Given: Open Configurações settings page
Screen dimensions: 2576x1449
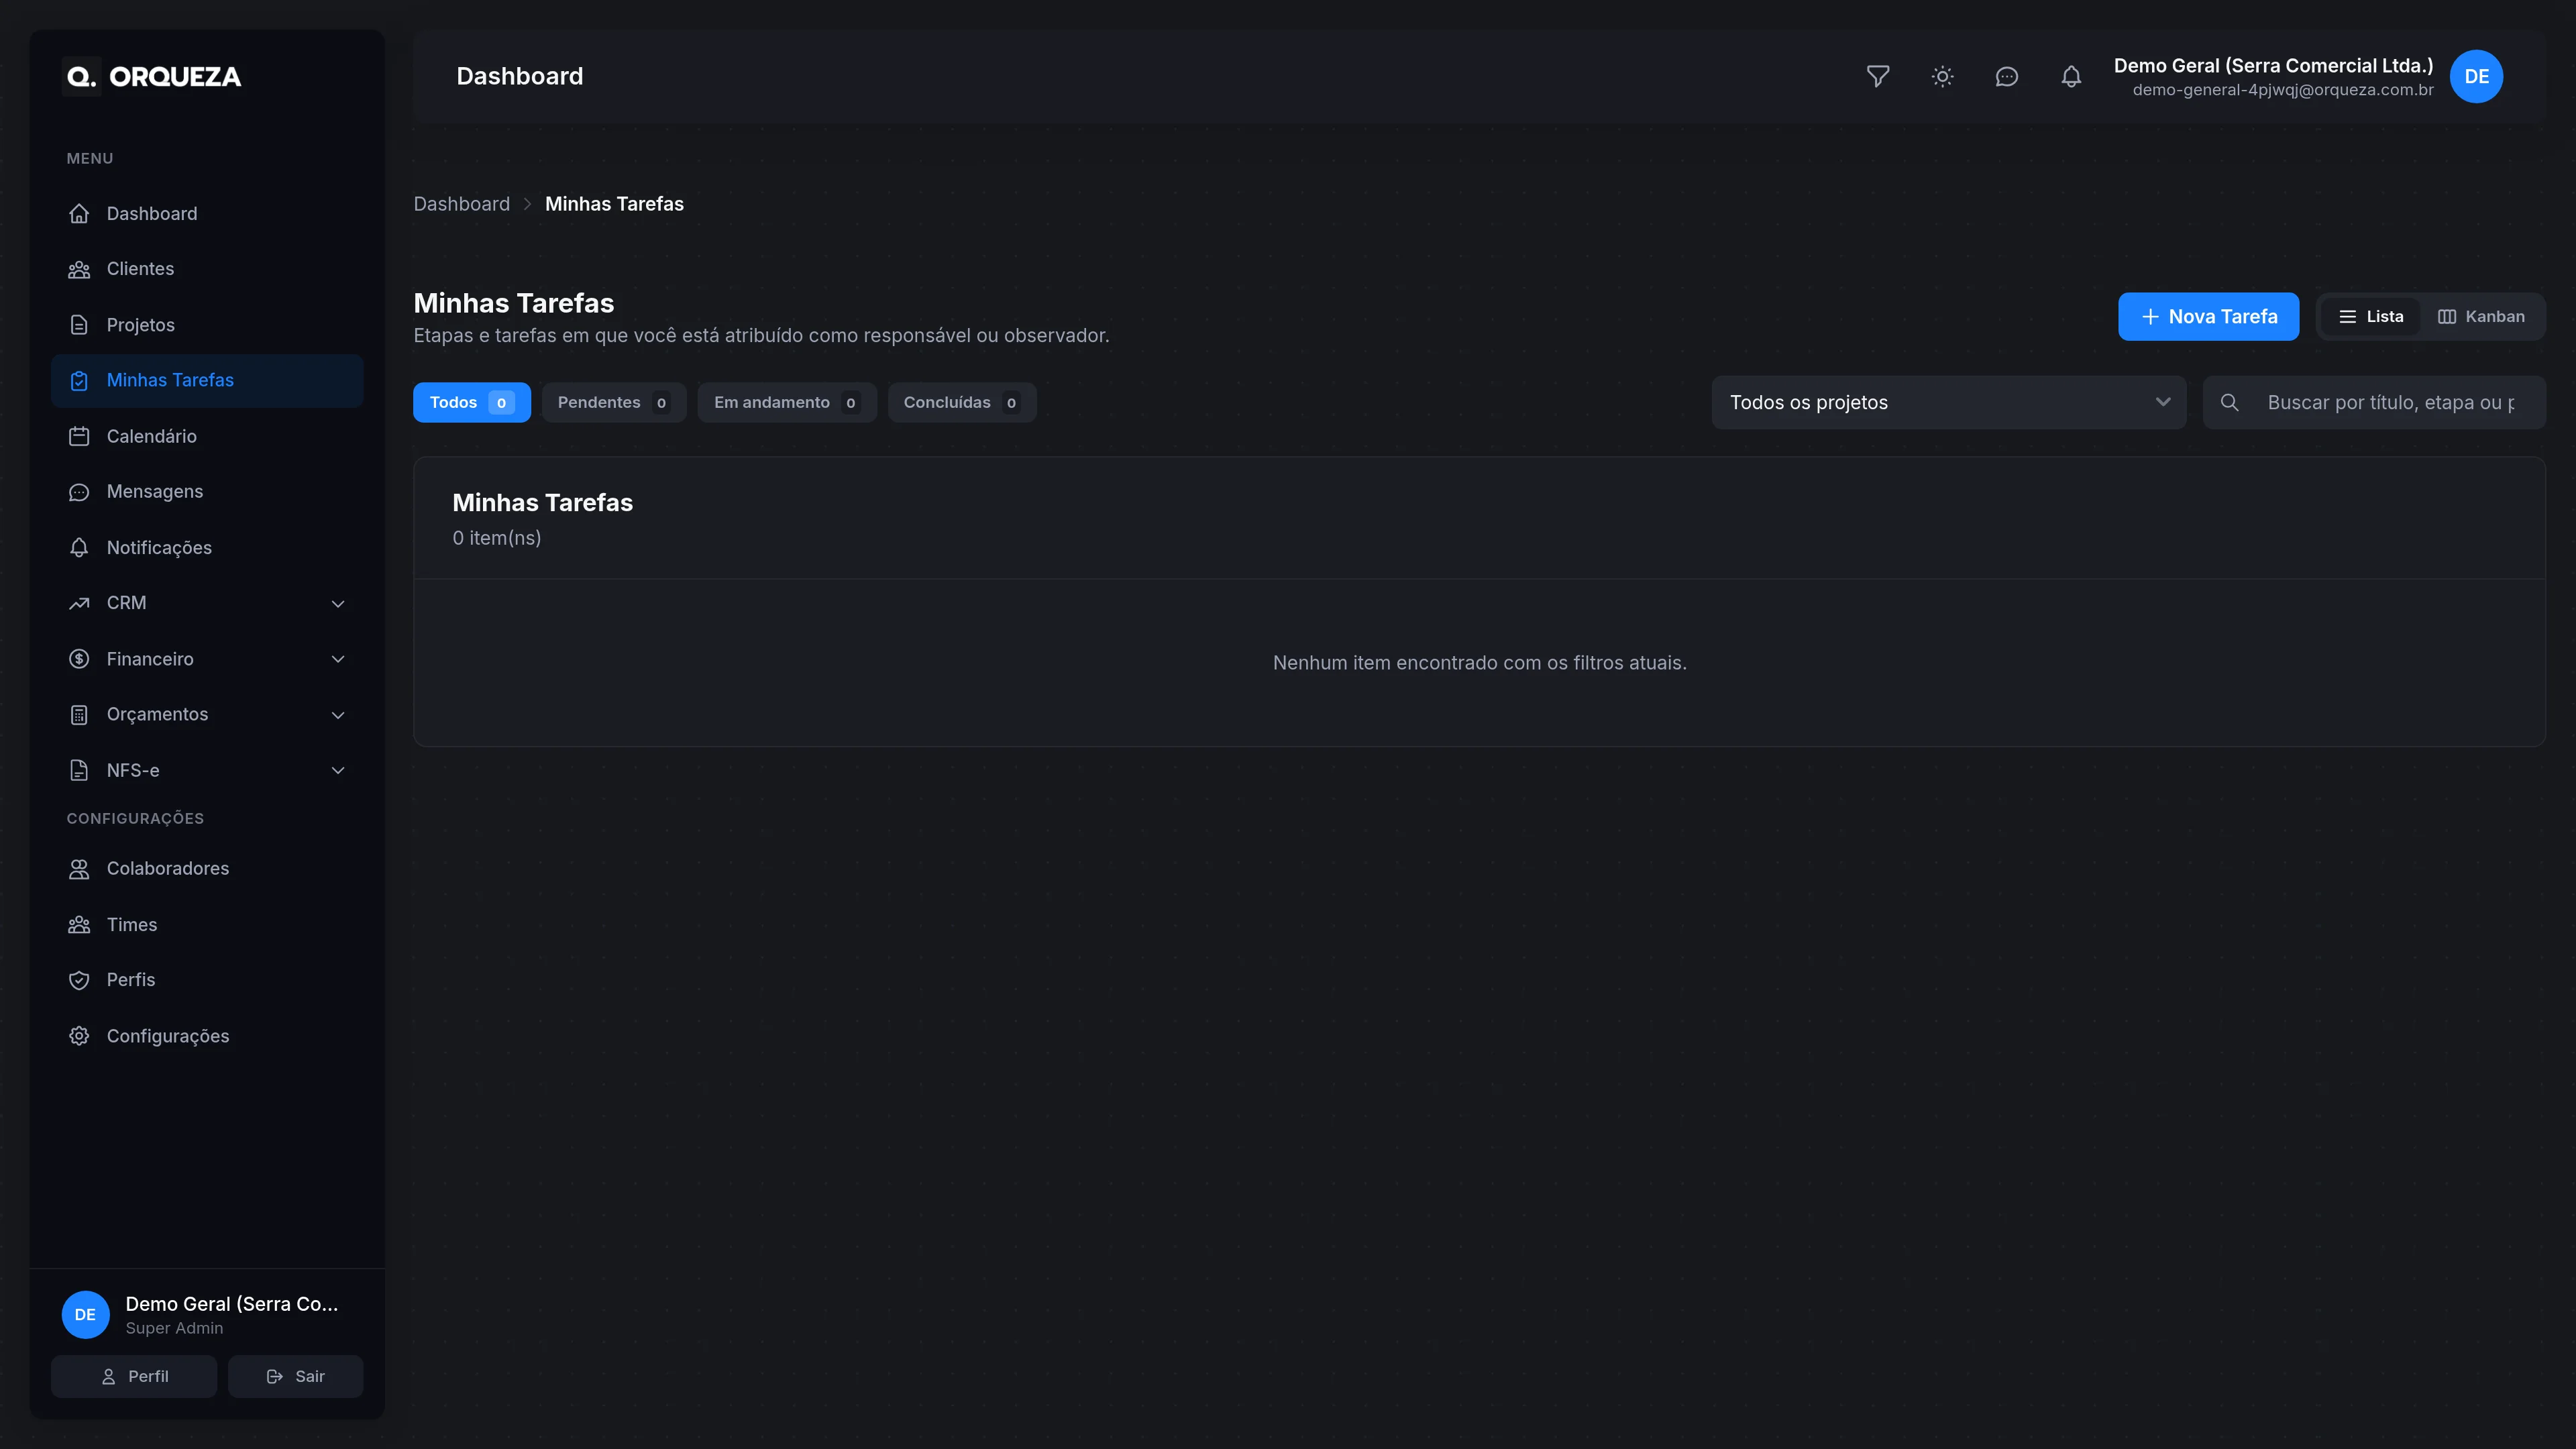Looking at the screenshot, I should coord(207,1036).
